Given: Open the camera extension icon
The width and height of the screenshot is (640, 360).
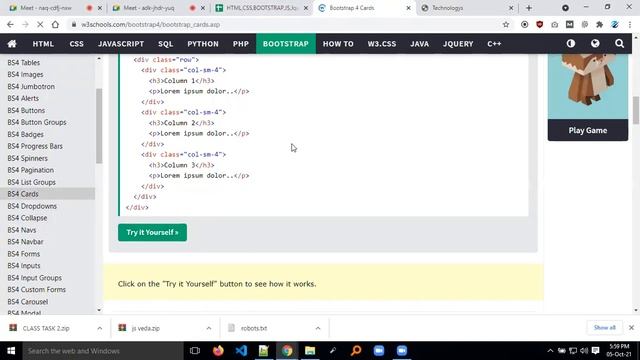Looking at the screenshot, I should click(x=555, y=24).
